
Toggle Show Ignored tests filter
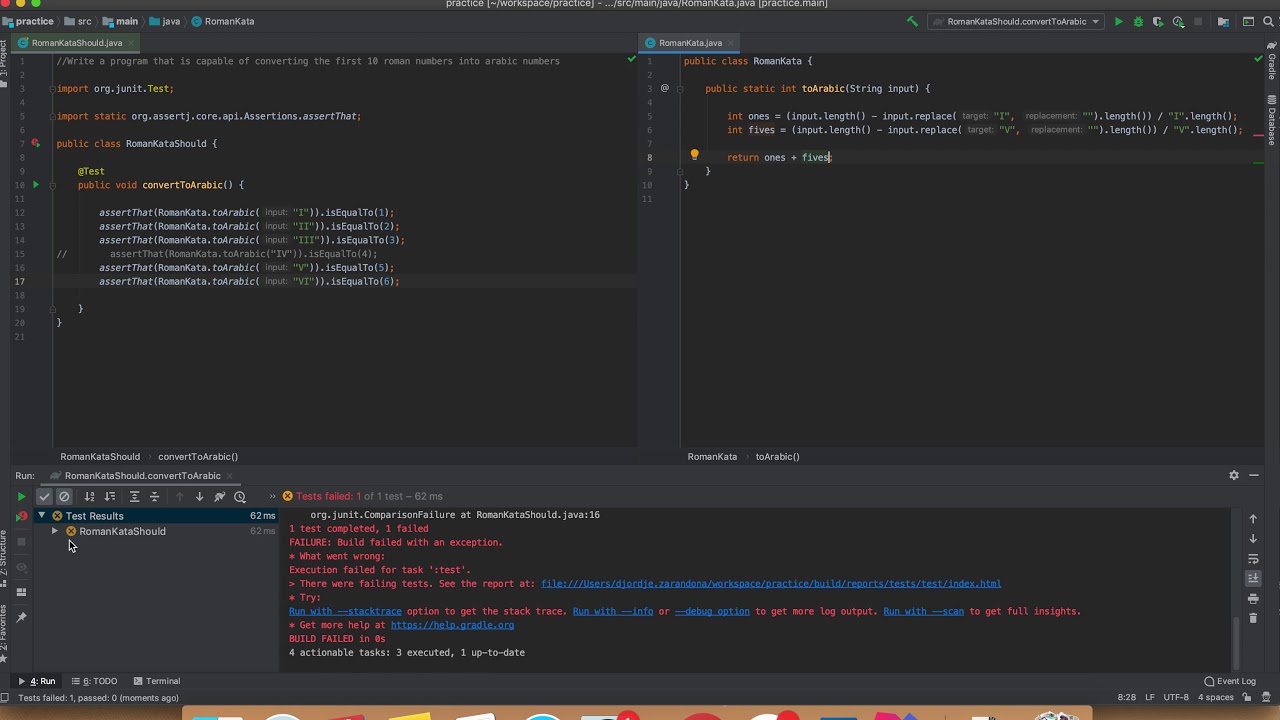point(64,496)
